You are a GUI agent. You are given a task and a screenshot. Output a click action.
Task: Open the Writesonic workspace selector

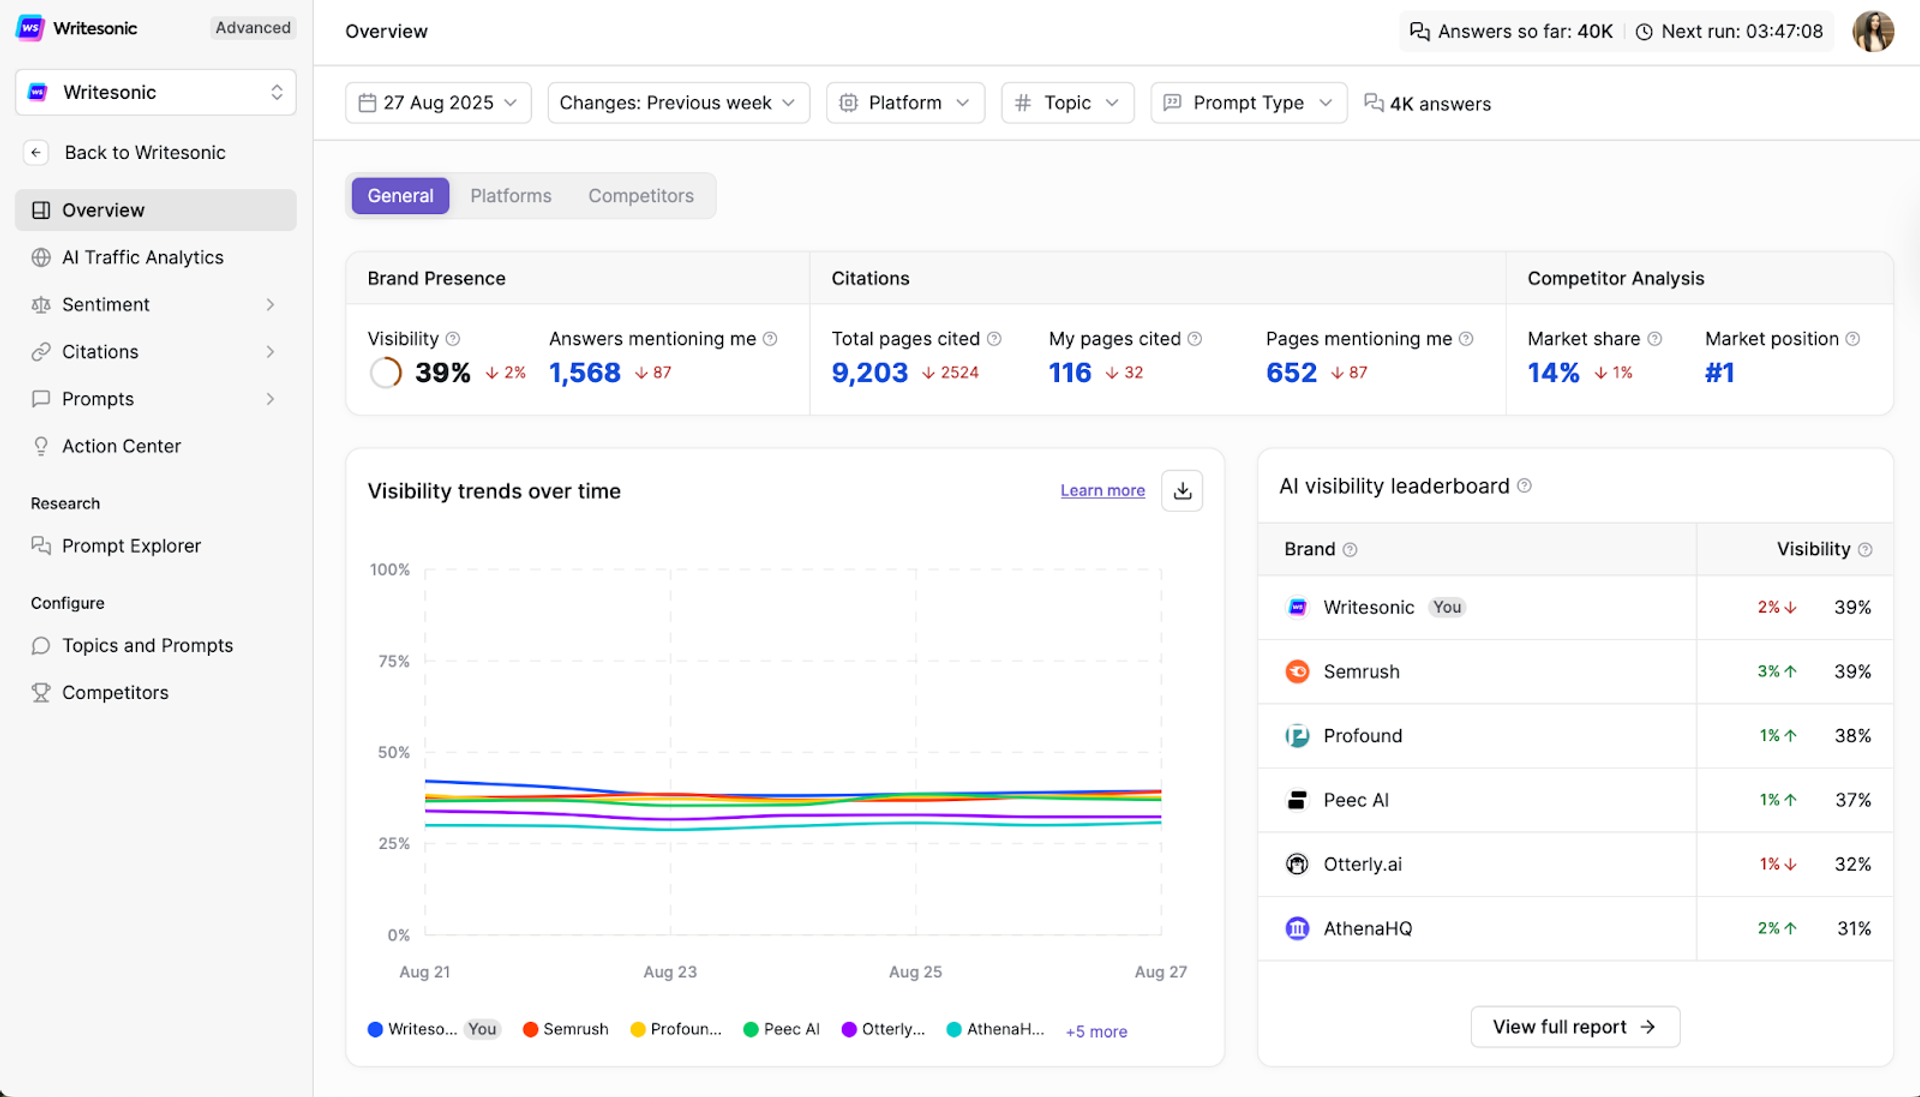pyautogui.click(x=156, y=92)
